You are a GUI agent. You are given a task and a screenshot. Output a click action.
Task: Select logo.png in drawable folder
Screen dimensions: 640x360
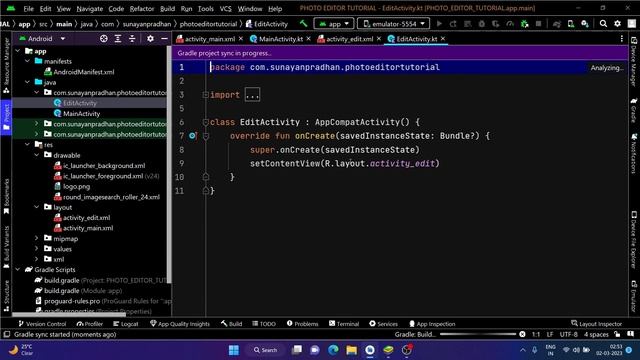pyautogui.click(x=72, y=187)
